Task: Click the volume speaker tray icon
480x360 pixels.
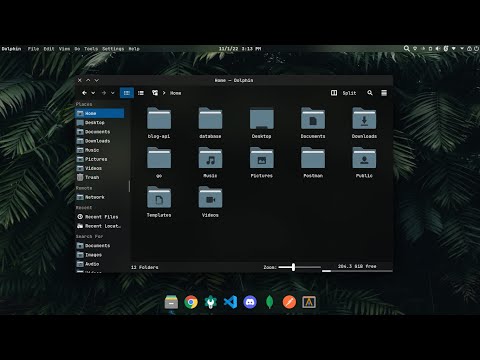Action: point(438,49)
